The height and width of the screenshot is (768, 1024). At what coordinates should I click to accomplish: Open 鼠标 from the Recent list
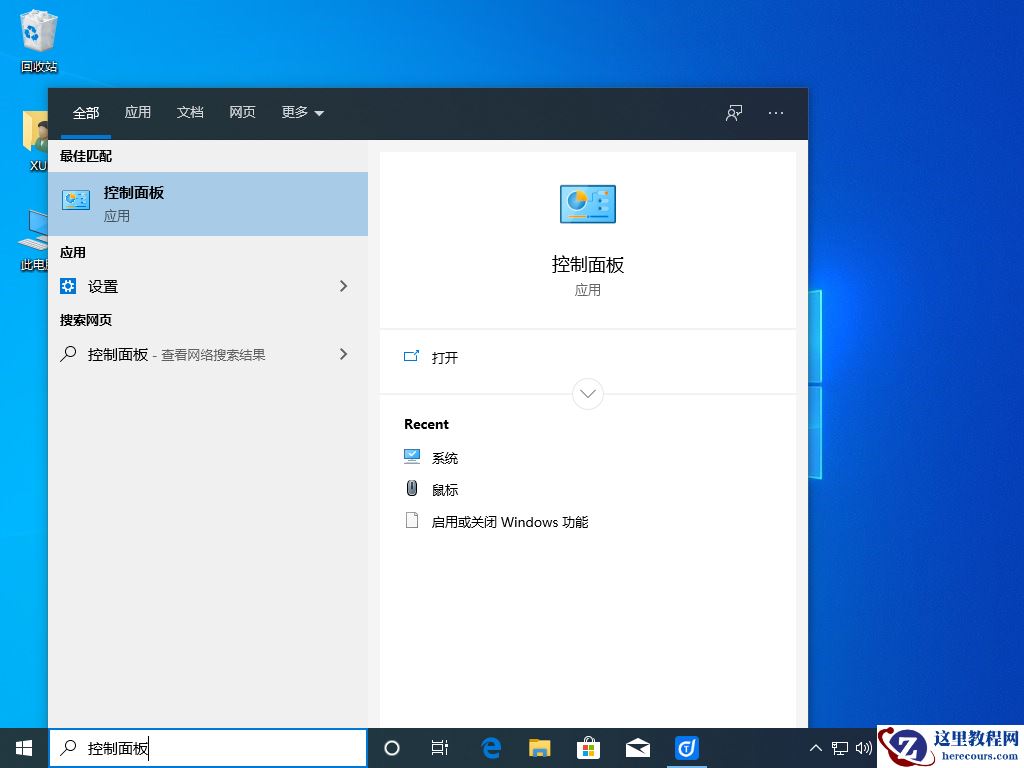pos(444,489)
